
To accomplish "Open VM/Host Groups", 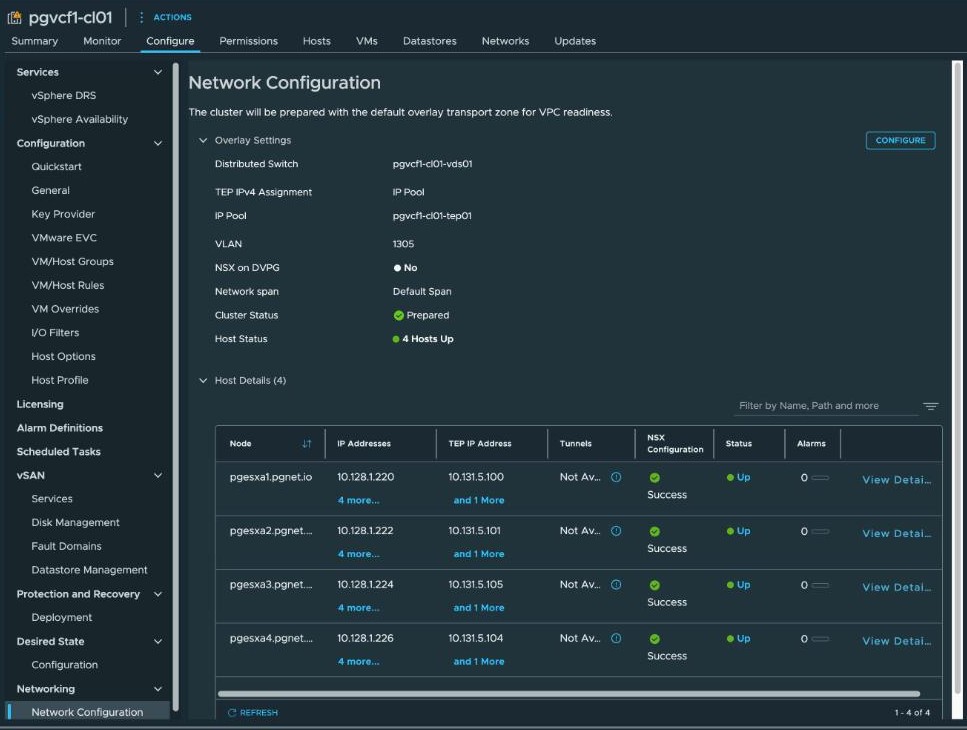I will (72, 261).
